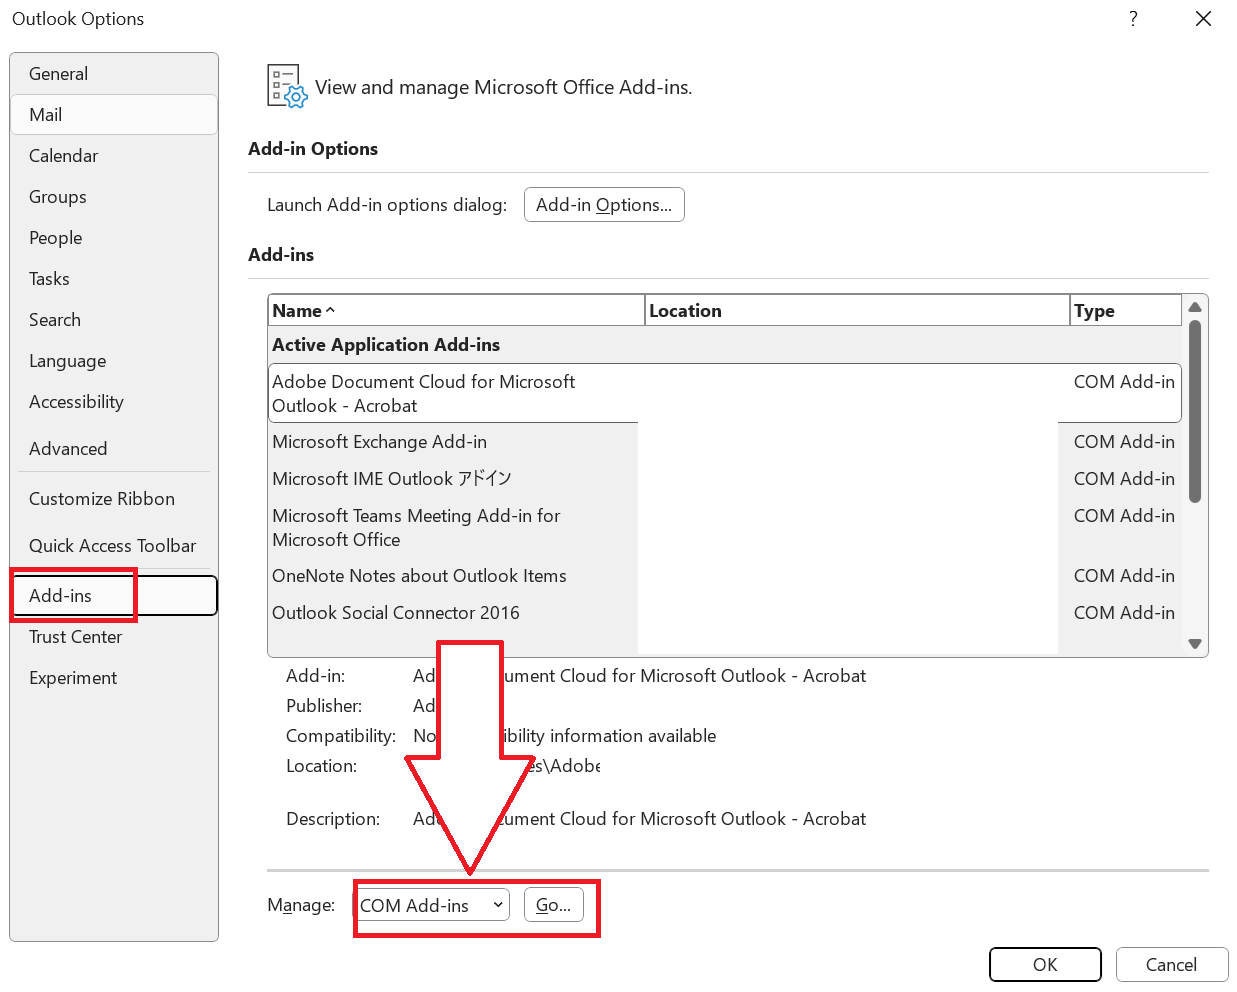Select Add-ins in the sidebar
This screenshot has height=992, width=1237.
(x=114, y=596)
